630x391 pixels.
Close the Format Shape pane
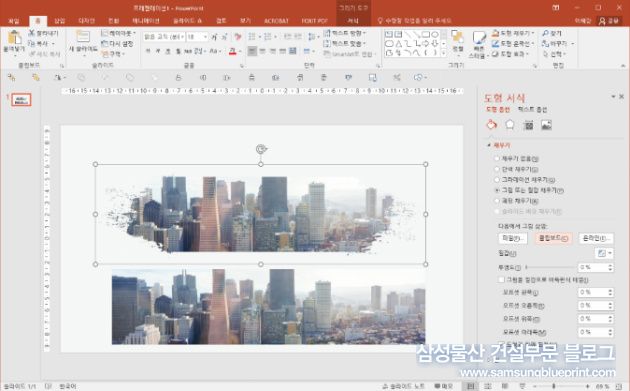pos(622,96)
